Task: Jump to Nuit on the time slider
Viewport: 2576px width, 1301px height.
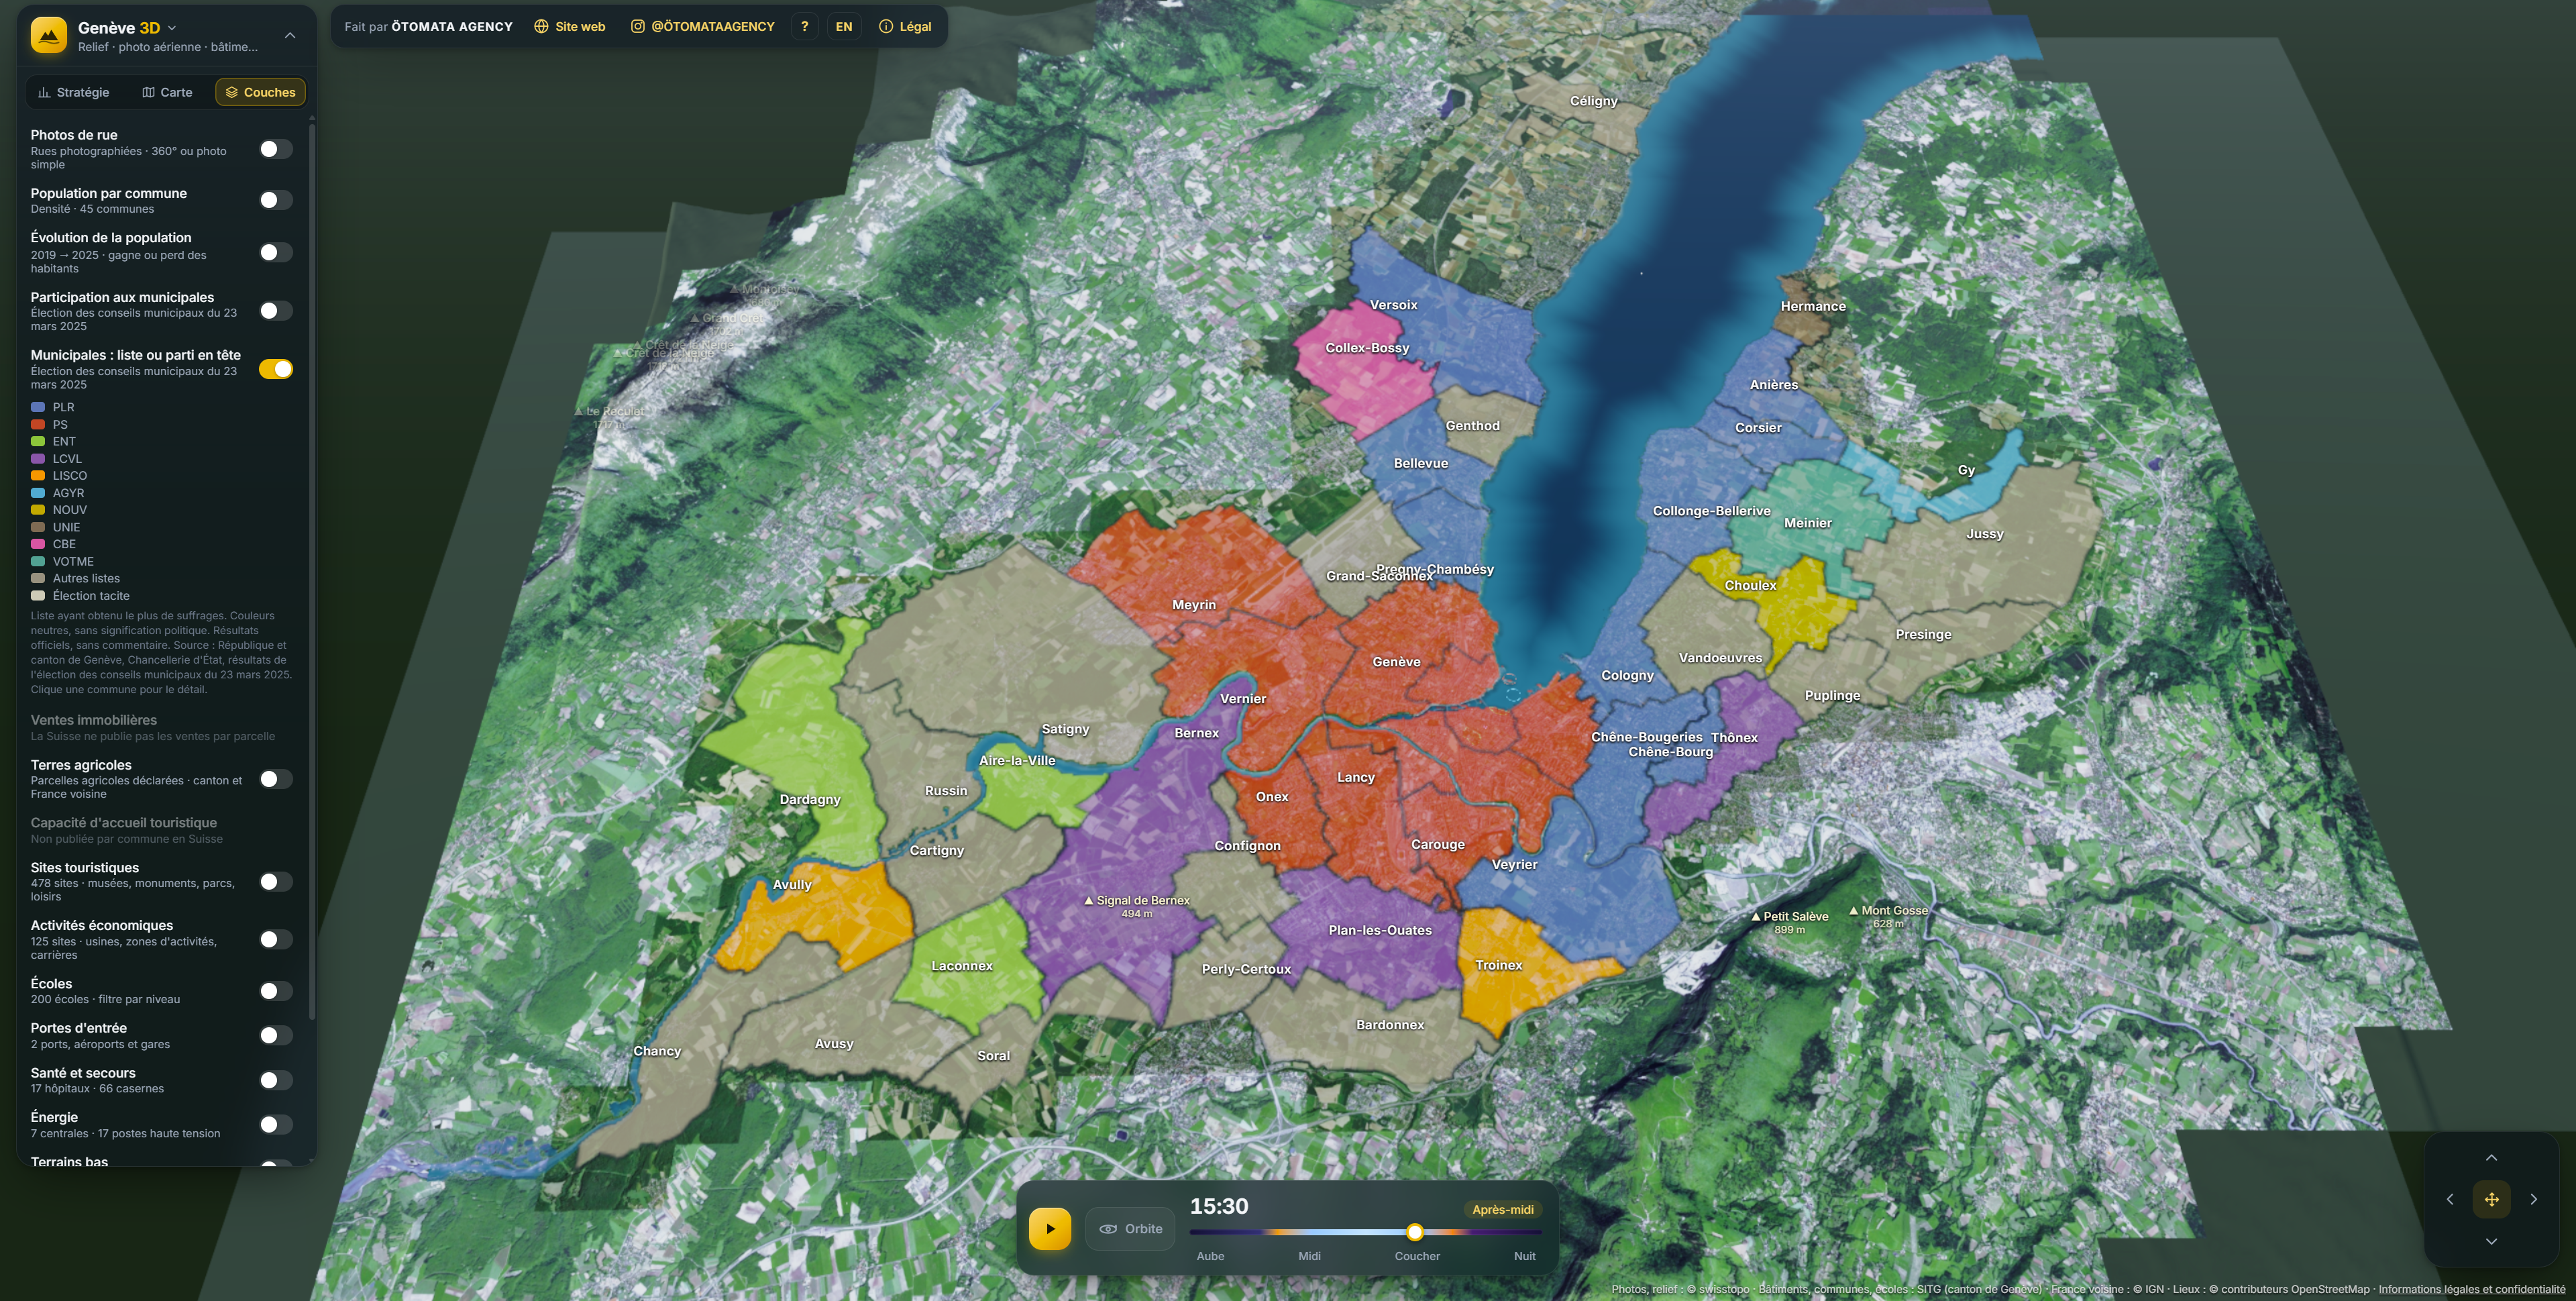Action: pos(1524,1256)
